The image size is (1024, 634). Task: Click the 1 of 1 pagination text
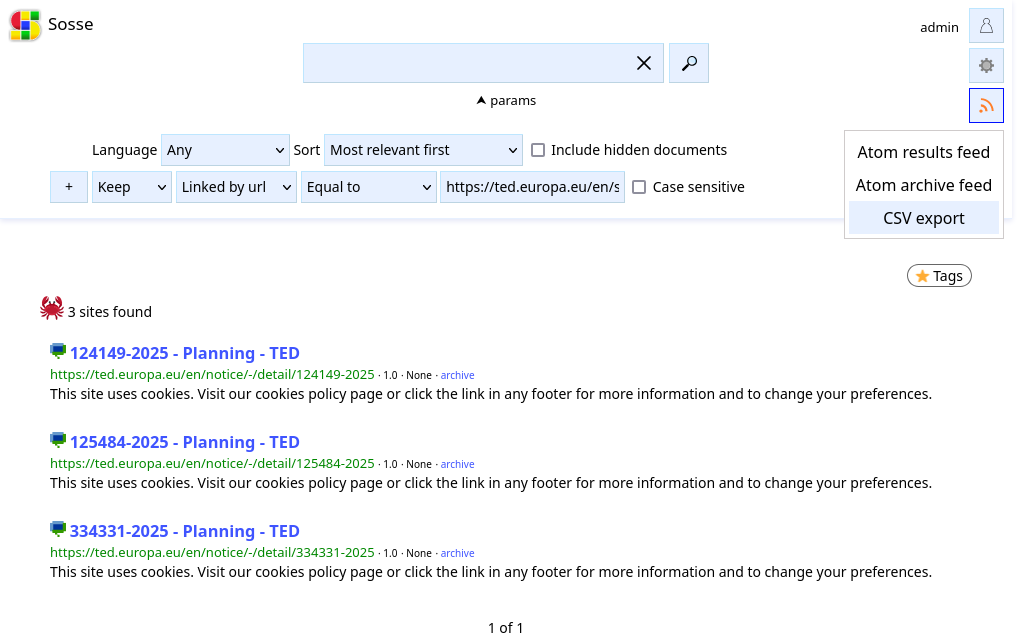point(505,627)
